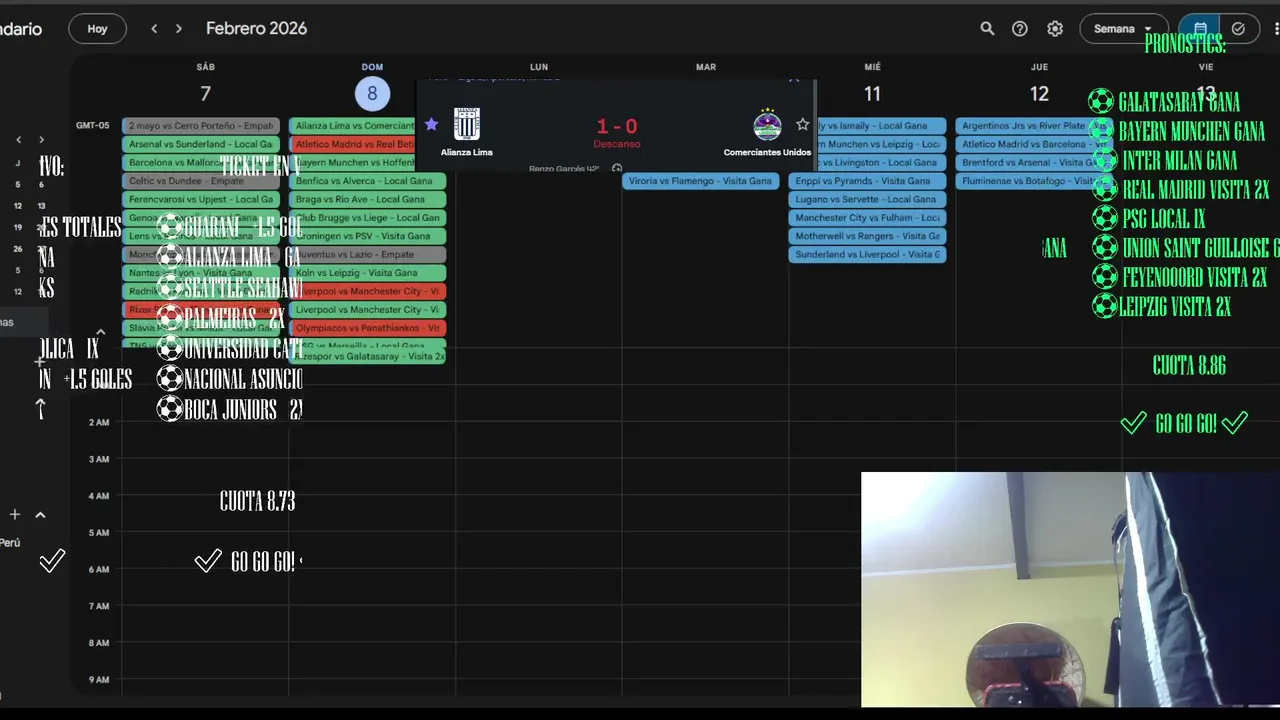Select Wednesday 11 day header
Image resolution: width=1280 pixels, height=720 pixels.
[873, 93]
